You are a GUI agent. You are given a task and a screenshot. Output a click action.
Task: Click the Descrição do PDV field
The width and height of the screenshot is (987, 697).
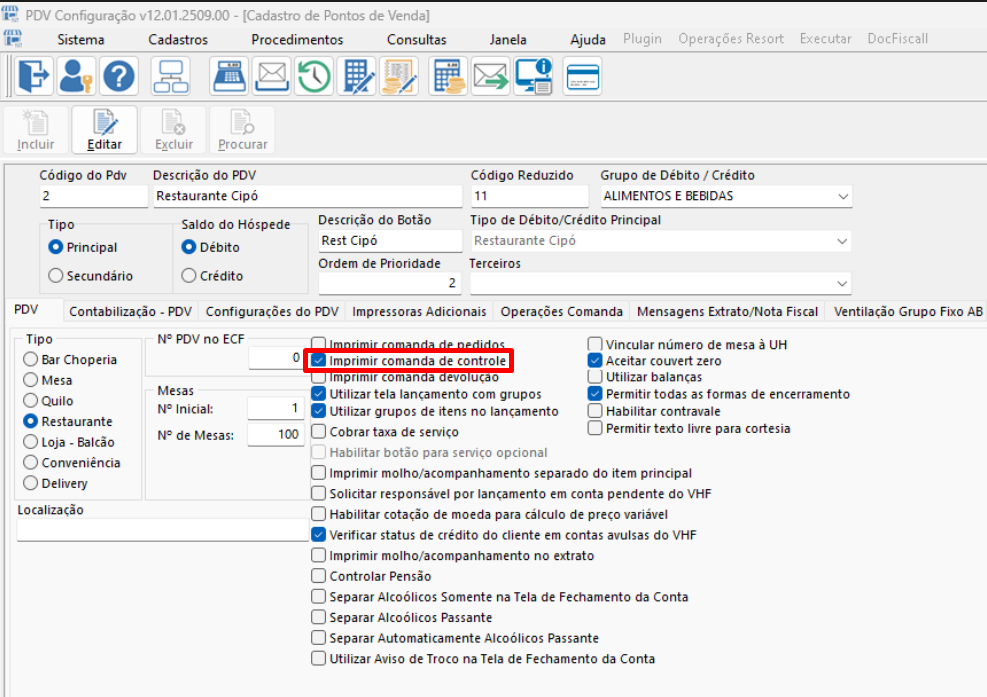tap(307, 196)
